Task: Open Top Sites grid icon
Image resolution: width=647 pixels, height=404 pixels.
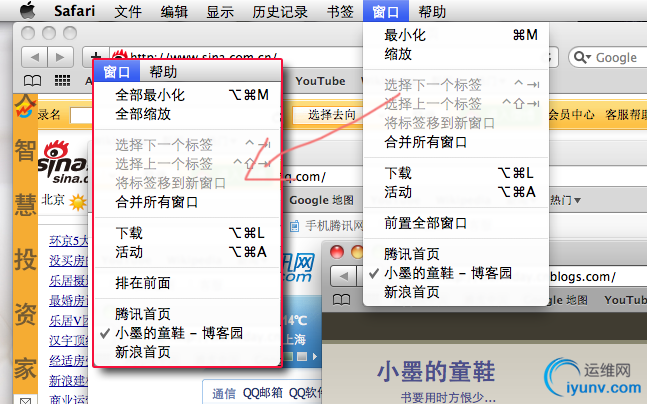Action: pos(62,80)
